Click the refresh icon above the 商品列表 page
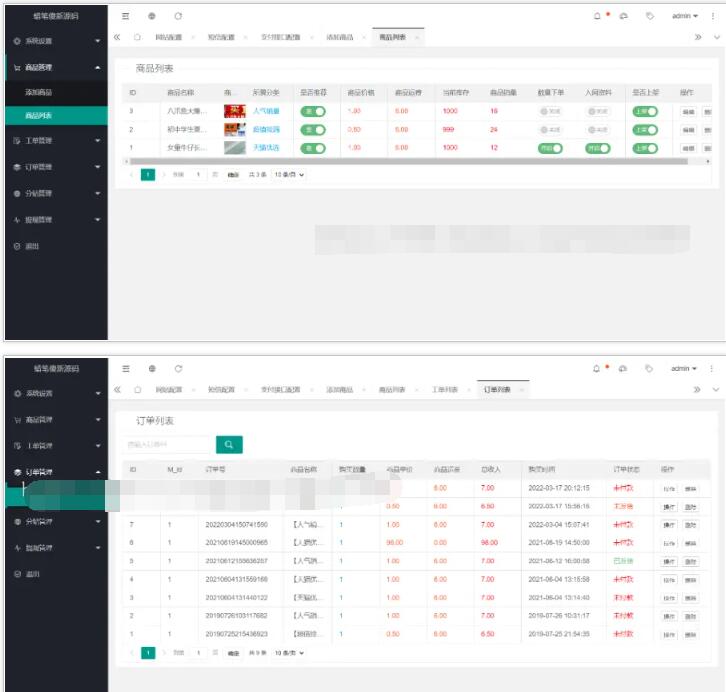Image resolution: width=726 pixels, height=692 pixels. [178, 16]
